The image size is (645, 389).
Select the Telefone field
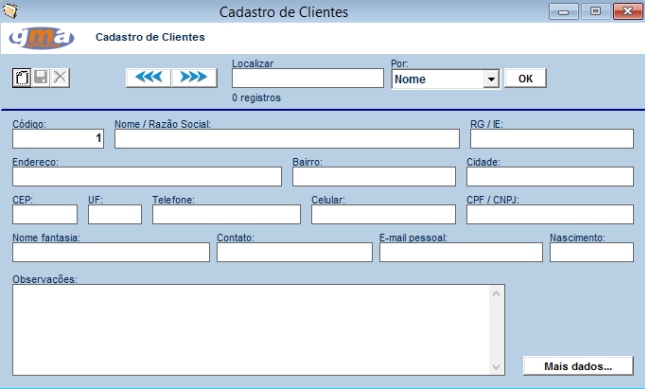pyautogui.click(x=226, y=214)
